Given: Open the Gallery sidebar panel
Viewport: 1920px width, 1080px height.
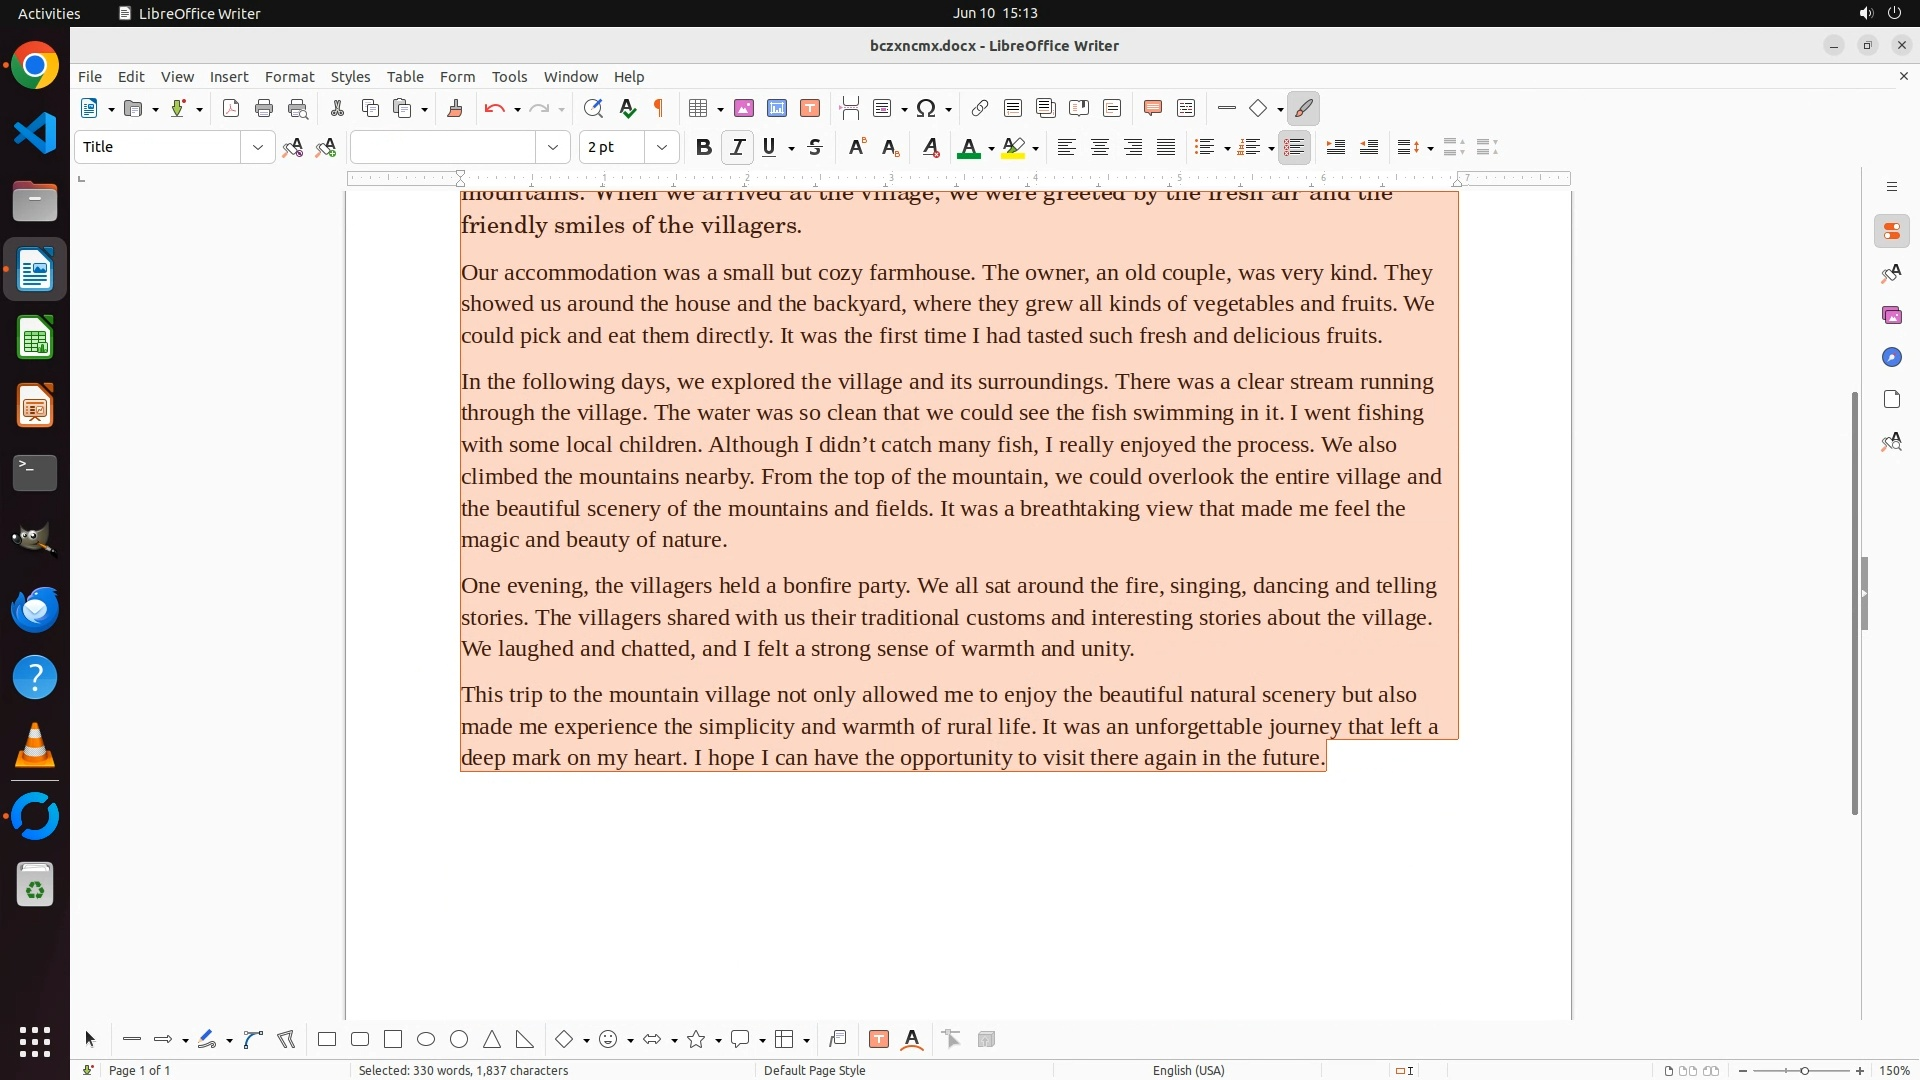Looking at the screenshot, I should (1891, 315).
